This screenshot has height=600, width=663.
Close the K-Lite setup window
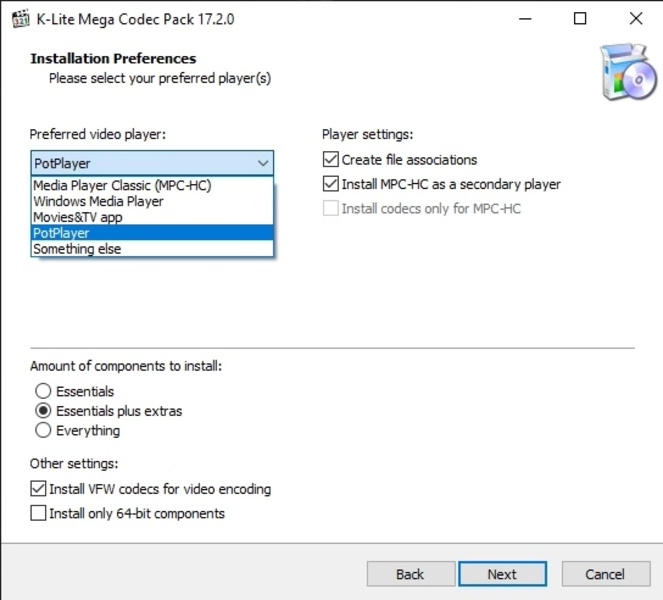pos(636,19)
